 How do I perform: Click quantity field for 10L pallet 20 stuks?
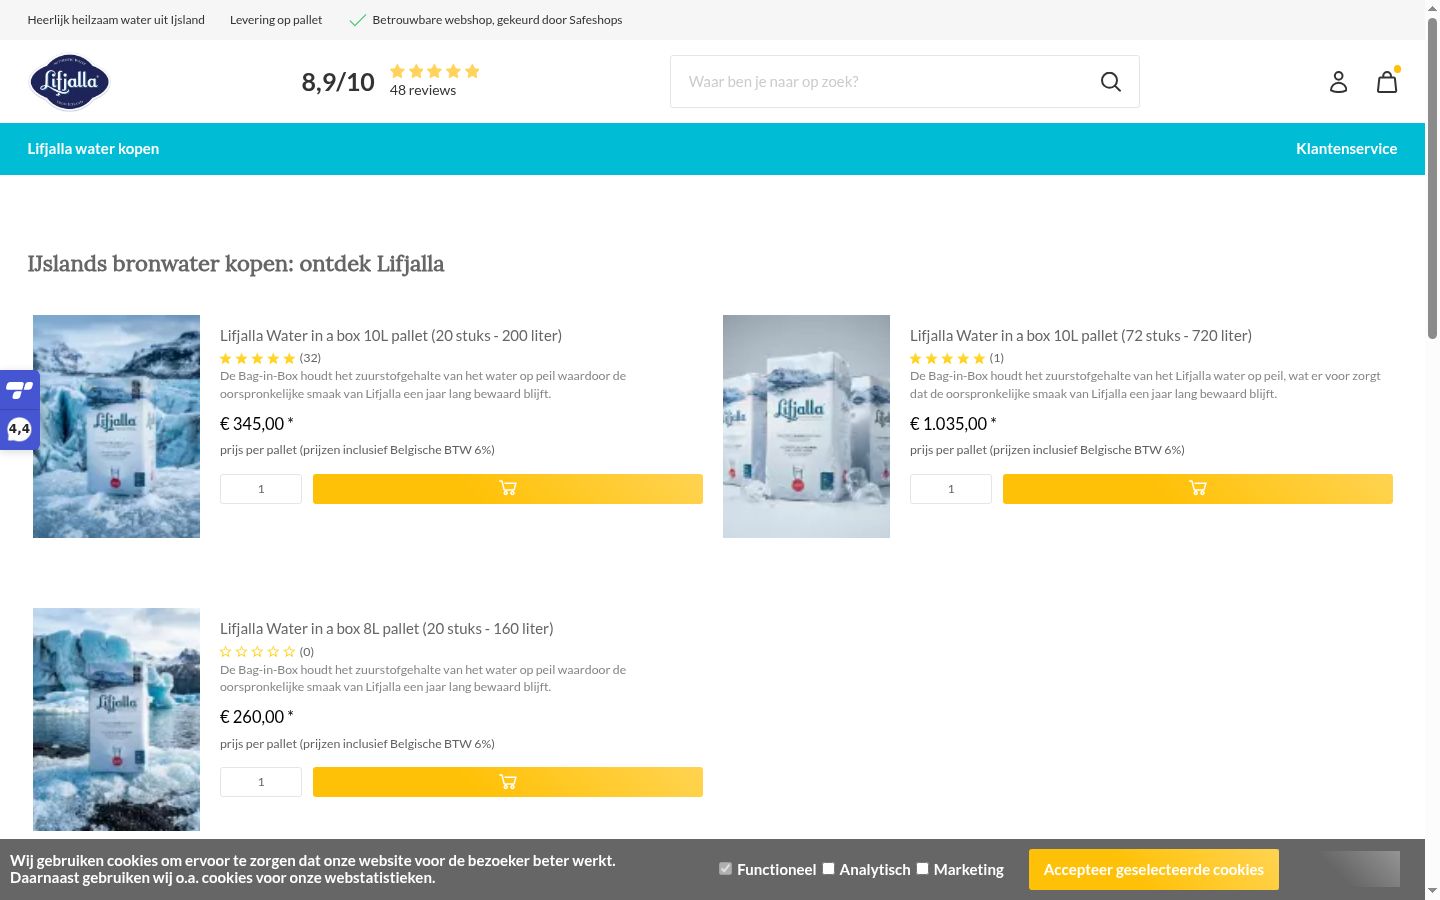(261, 489)
